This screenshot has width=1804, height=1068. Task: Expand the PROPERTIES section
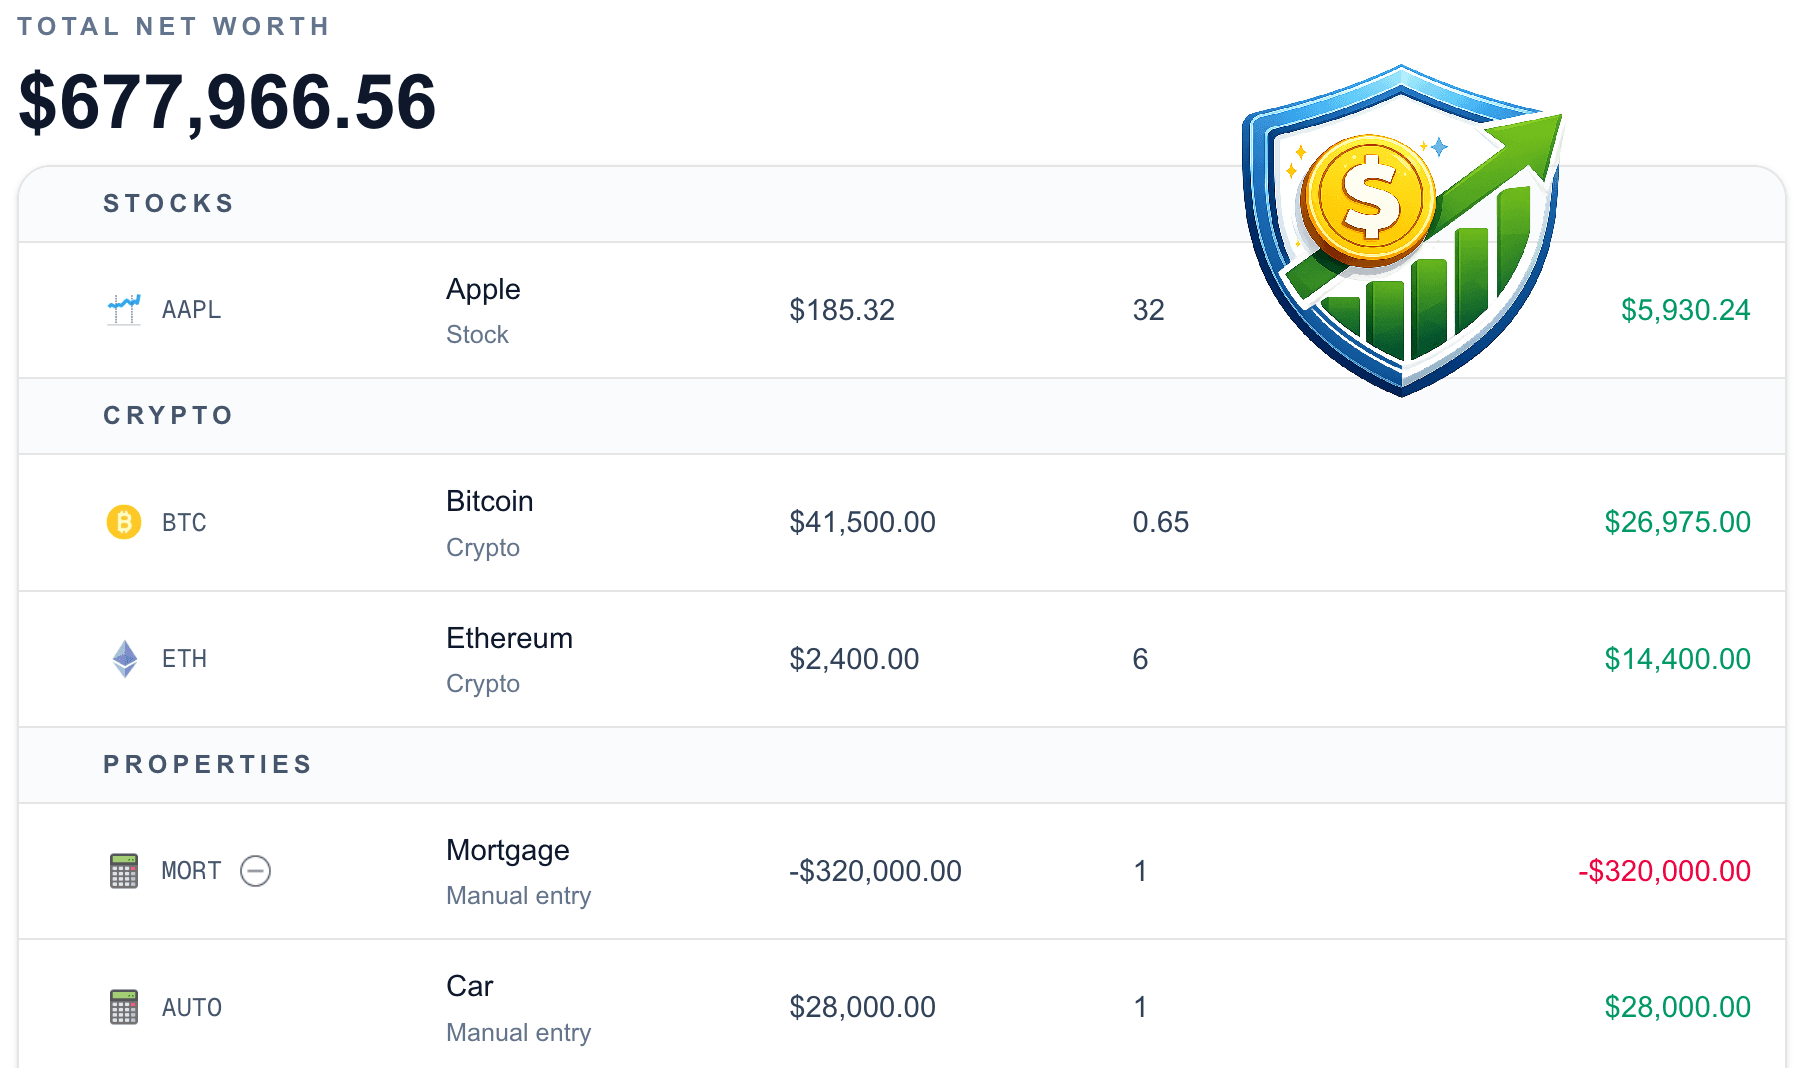206,764
